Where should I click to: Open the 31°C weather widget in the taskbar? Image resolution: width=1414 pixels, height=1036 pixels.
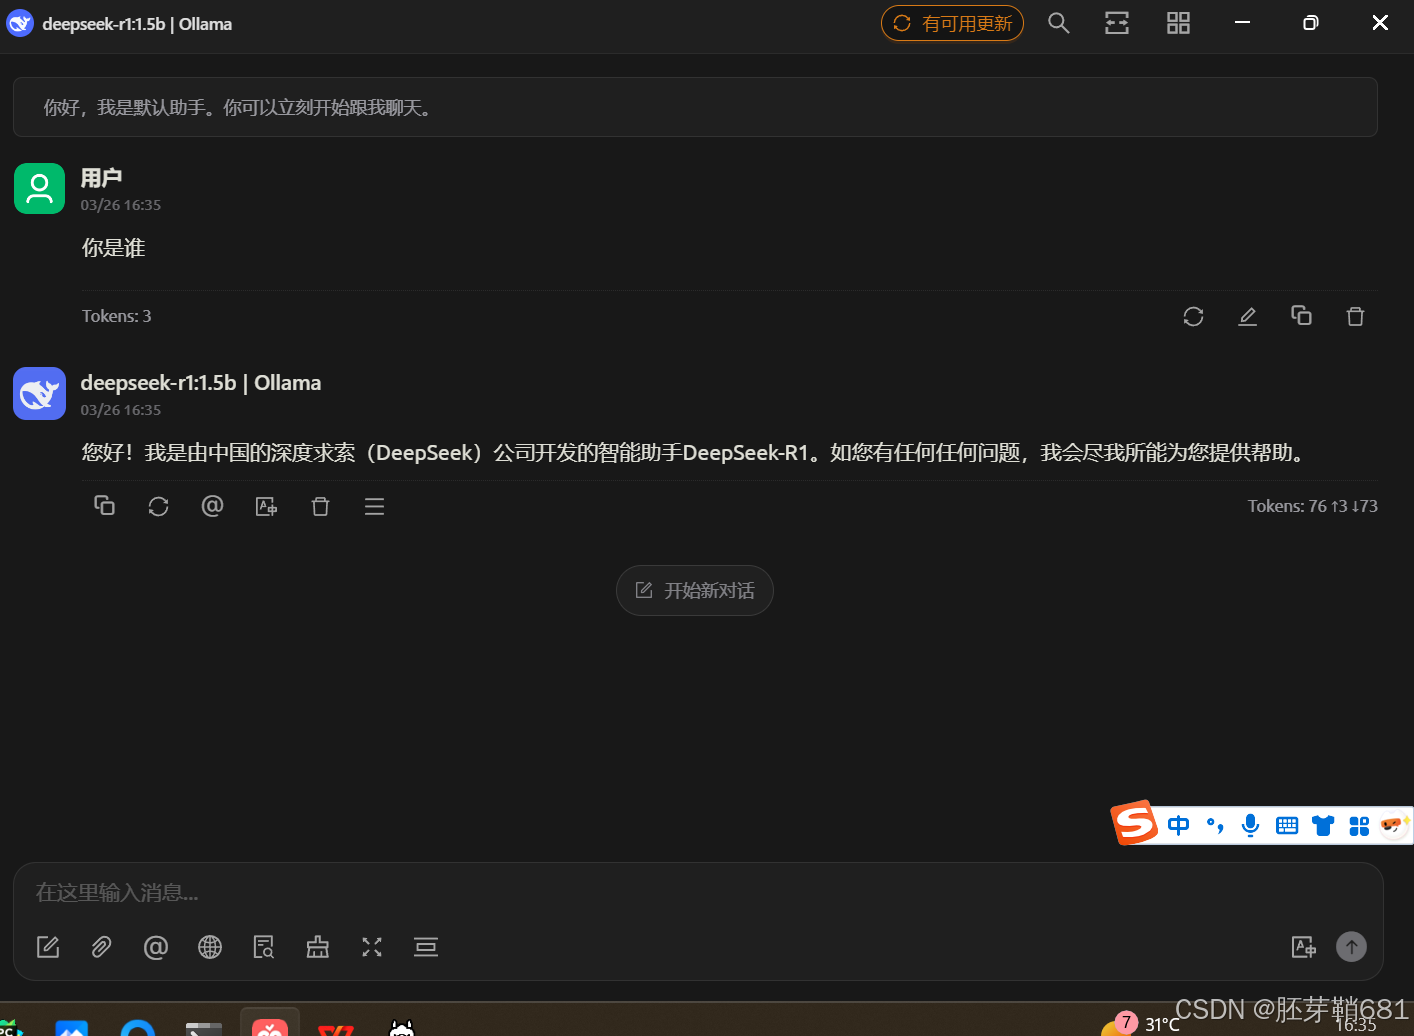[x=1141, y=1023]
